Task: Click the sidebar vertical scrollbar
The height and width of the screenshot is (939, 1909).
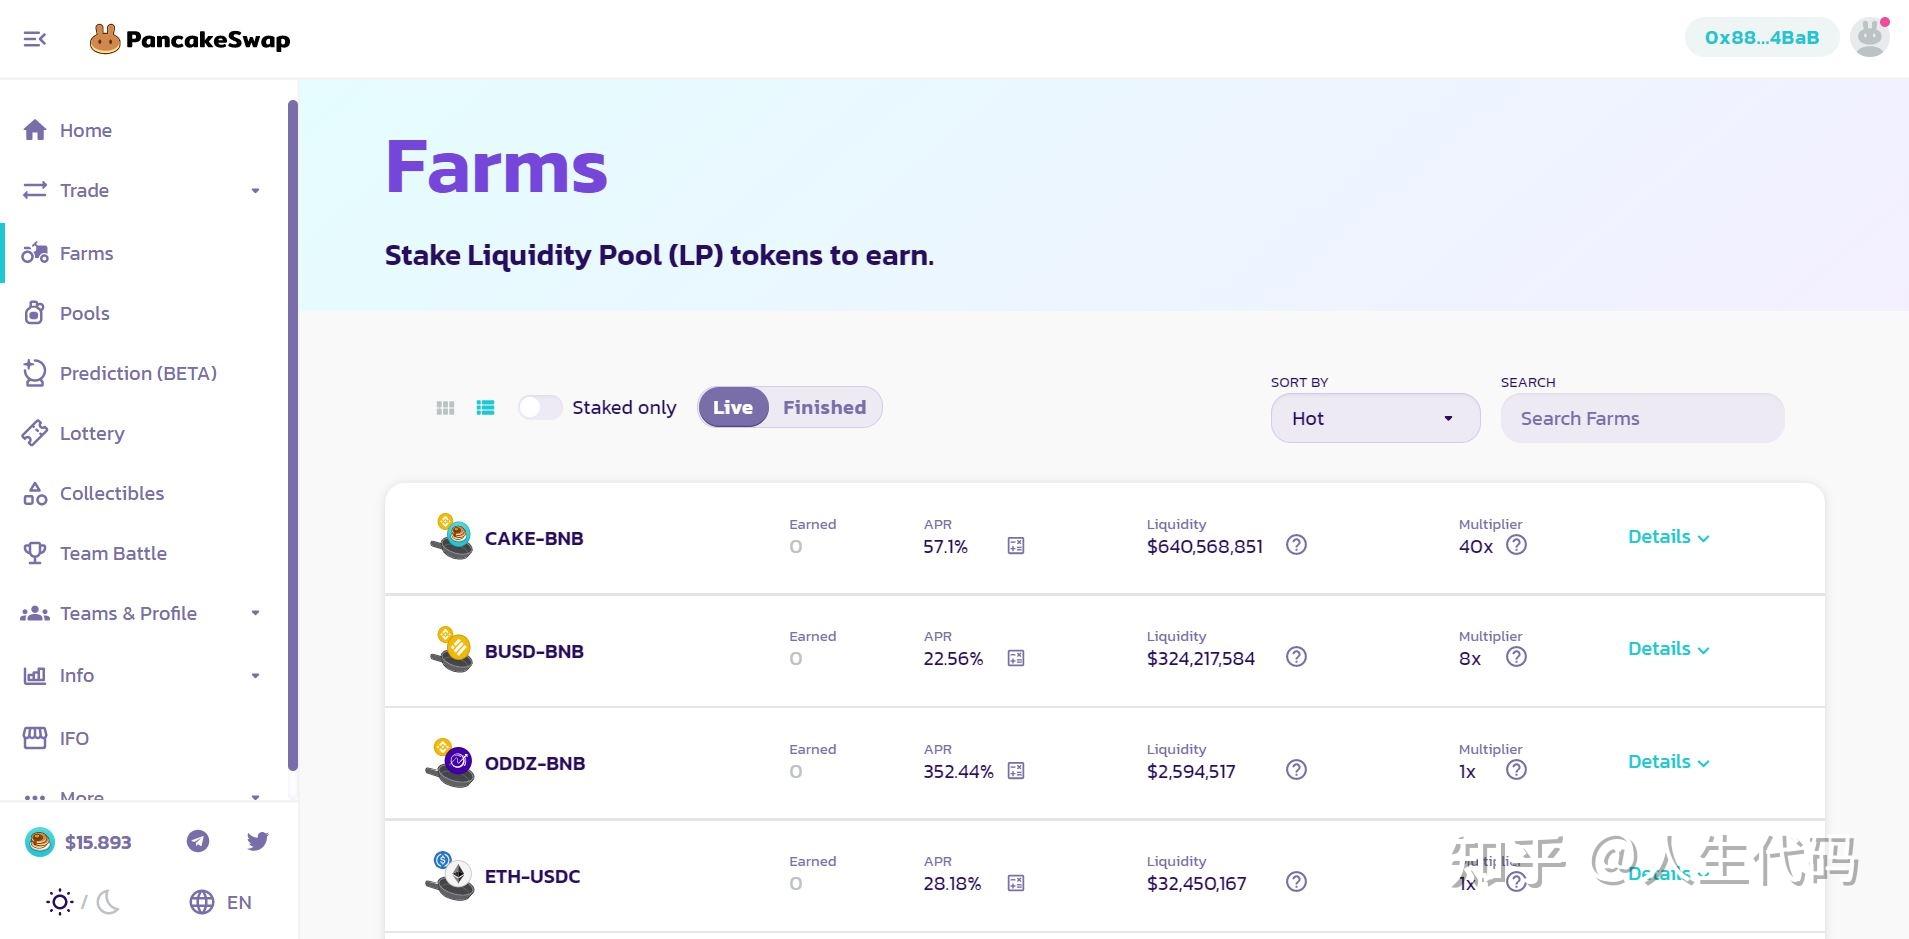Action: pos(293,435)
